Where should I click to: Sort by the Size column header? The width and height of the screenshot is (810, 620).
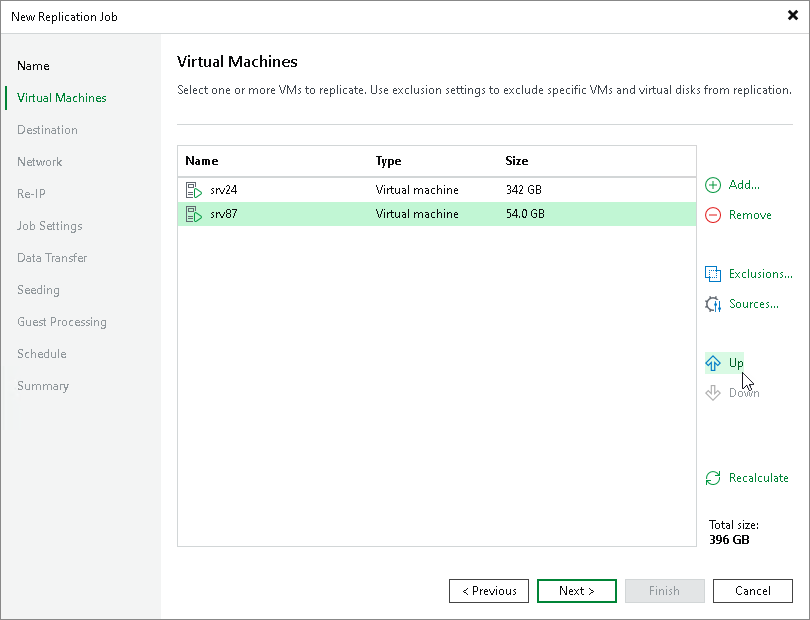pyautogui.click(x=517, y=161)
